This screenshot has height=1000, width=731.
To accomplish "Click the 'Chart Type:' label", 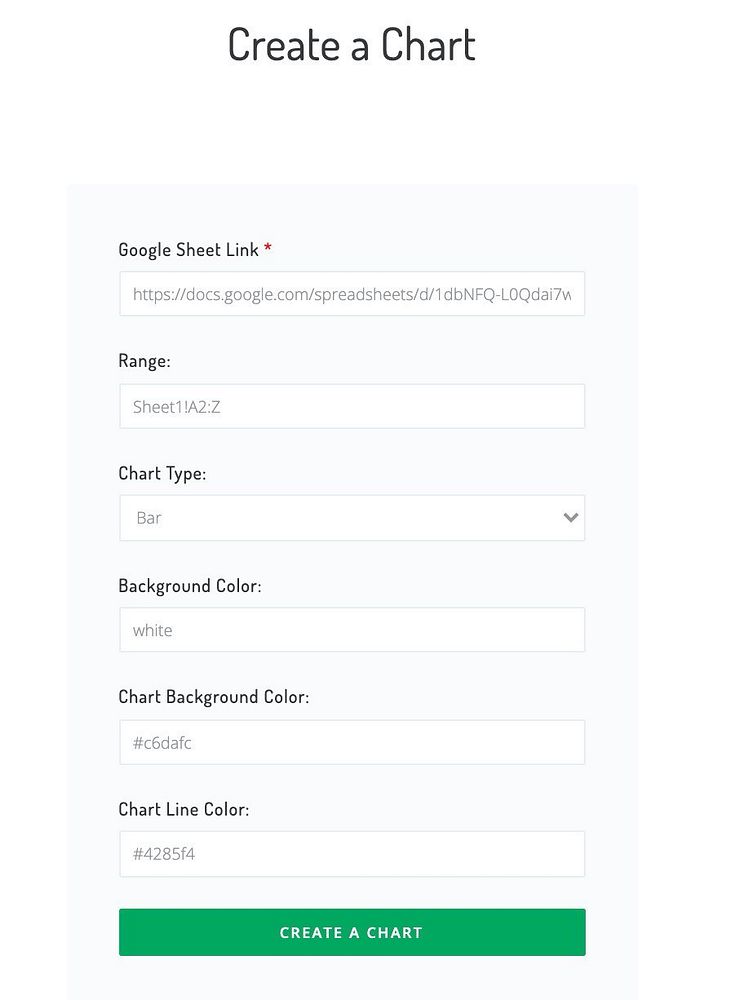I will (162, 473).
